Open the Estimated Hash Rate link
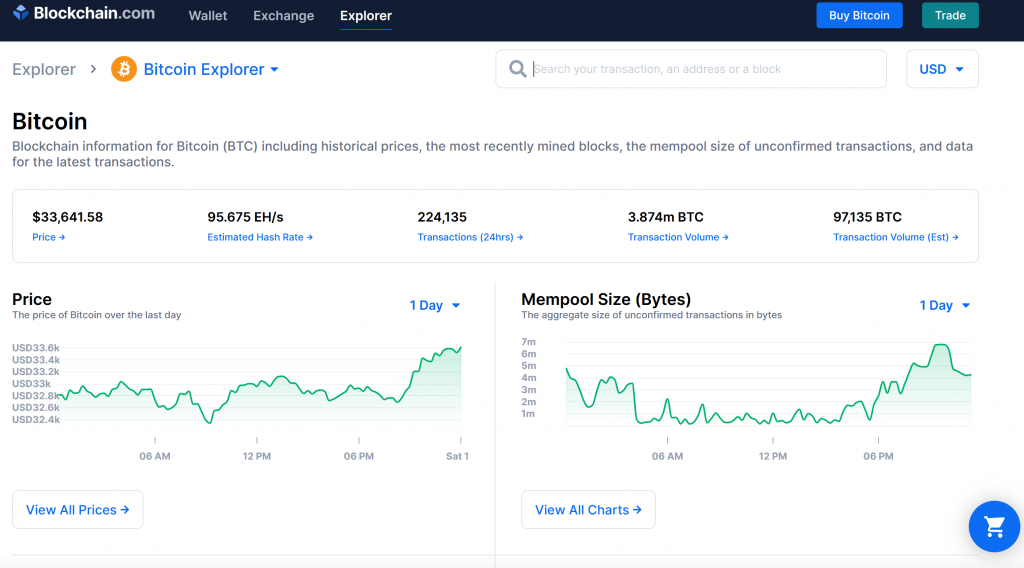The image size is (1024, 568). tap(260, 237)
